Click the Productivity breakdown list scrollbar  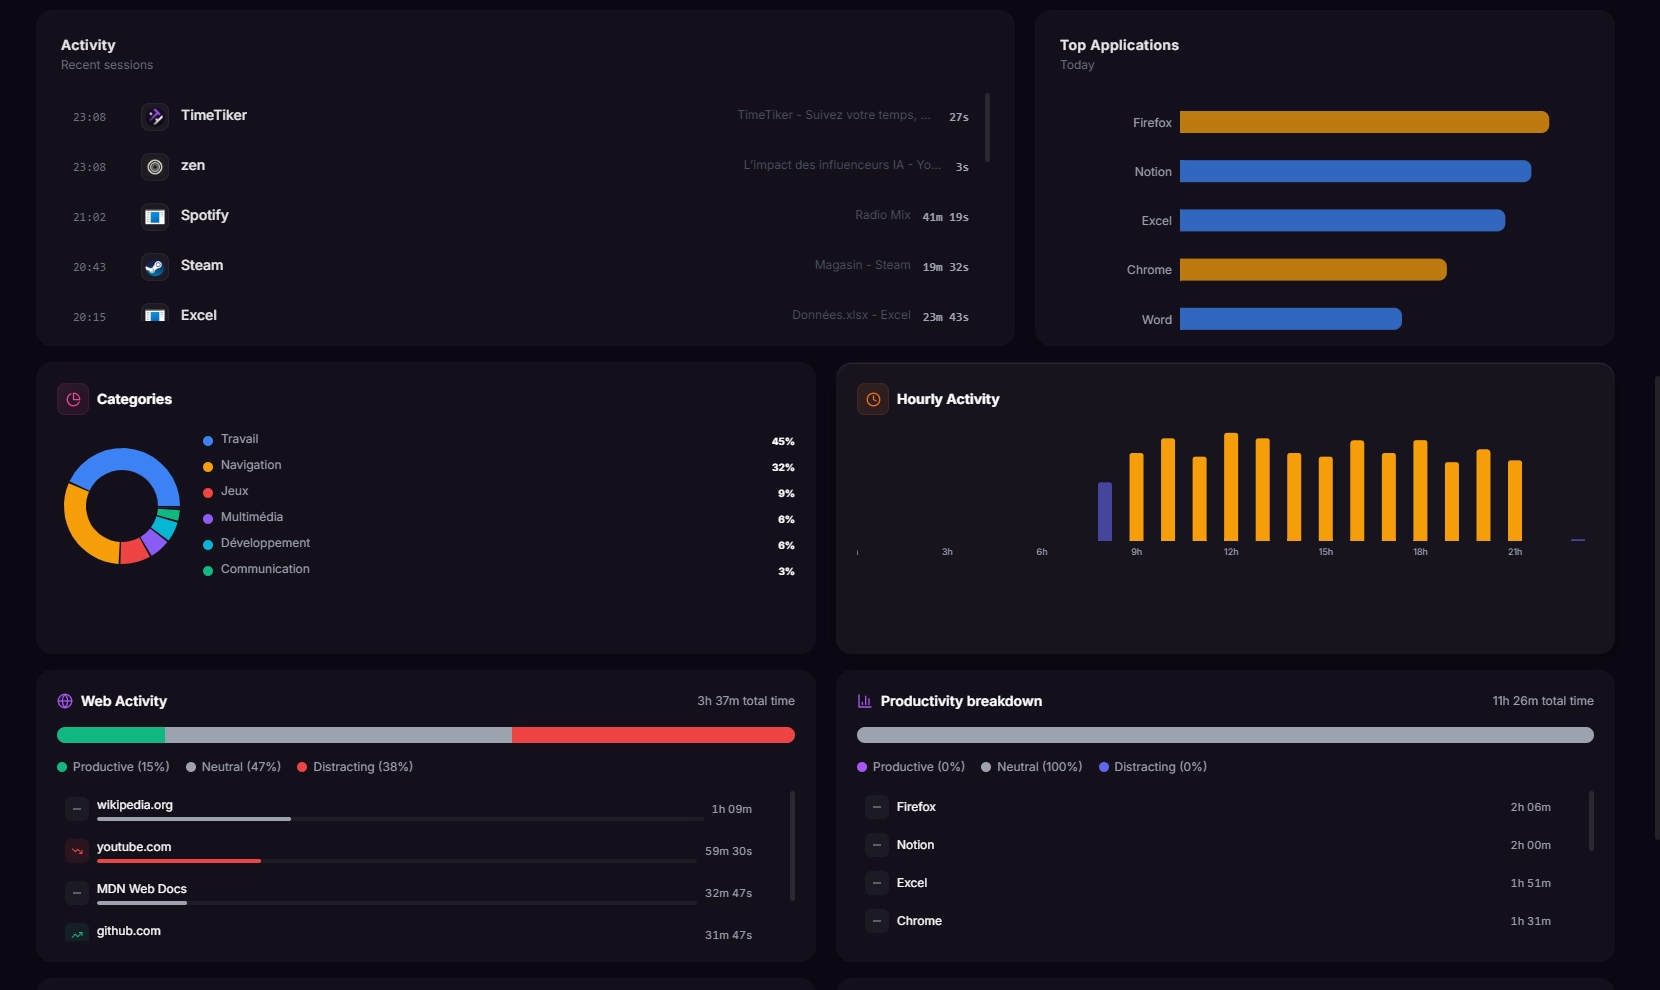[x=1591, y=821]
